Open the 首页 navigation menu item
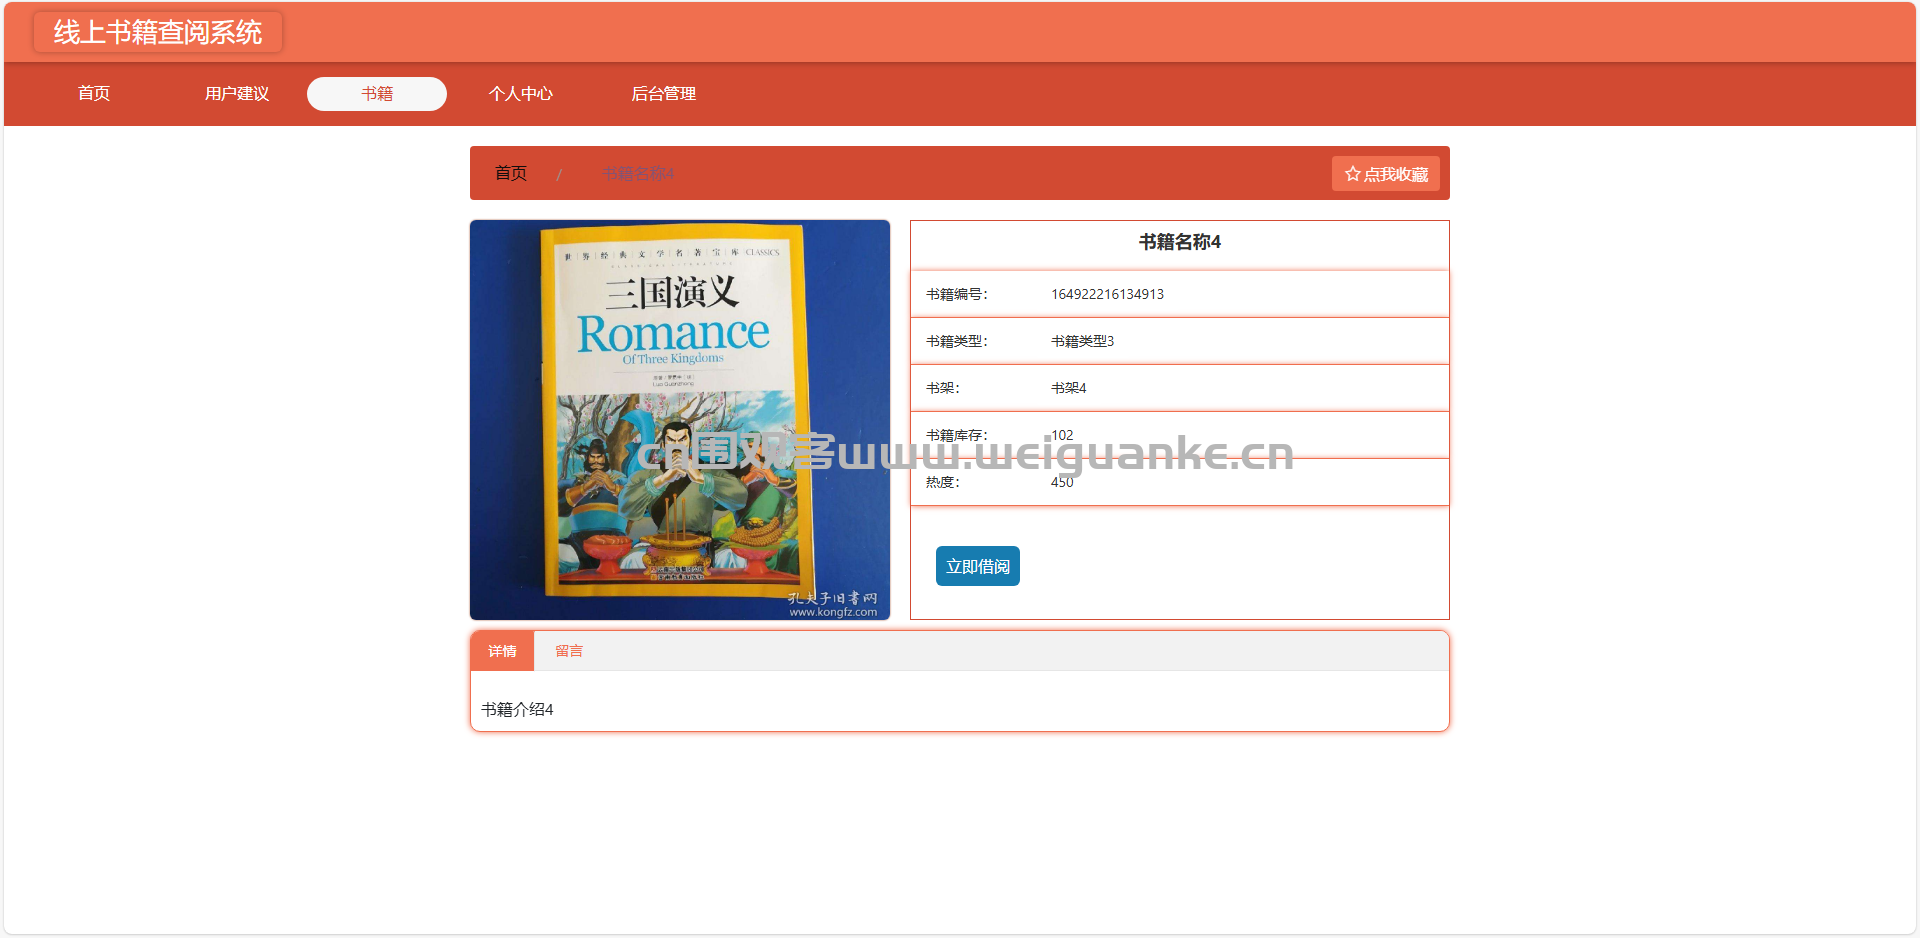The height and width of the screenshot is (938, 1920). 94,94
